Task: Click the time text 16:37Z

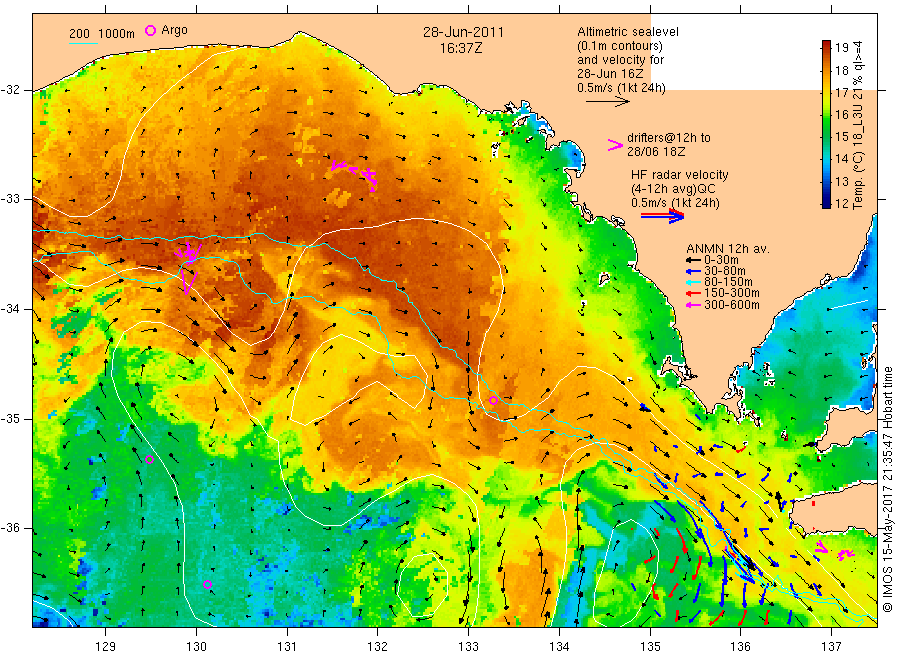Action: [x=461, y=48]
